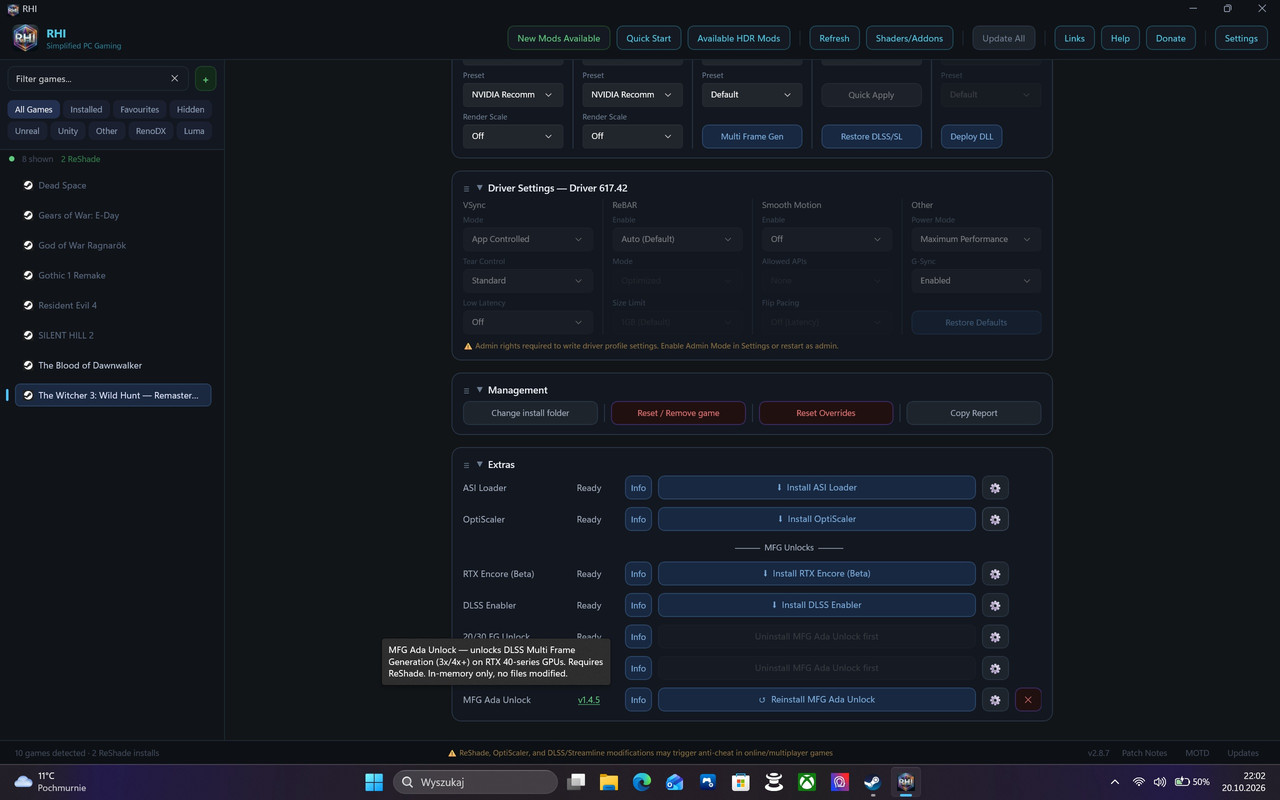
Task: Open Steam from the taskbar
Action: point(872,782)
